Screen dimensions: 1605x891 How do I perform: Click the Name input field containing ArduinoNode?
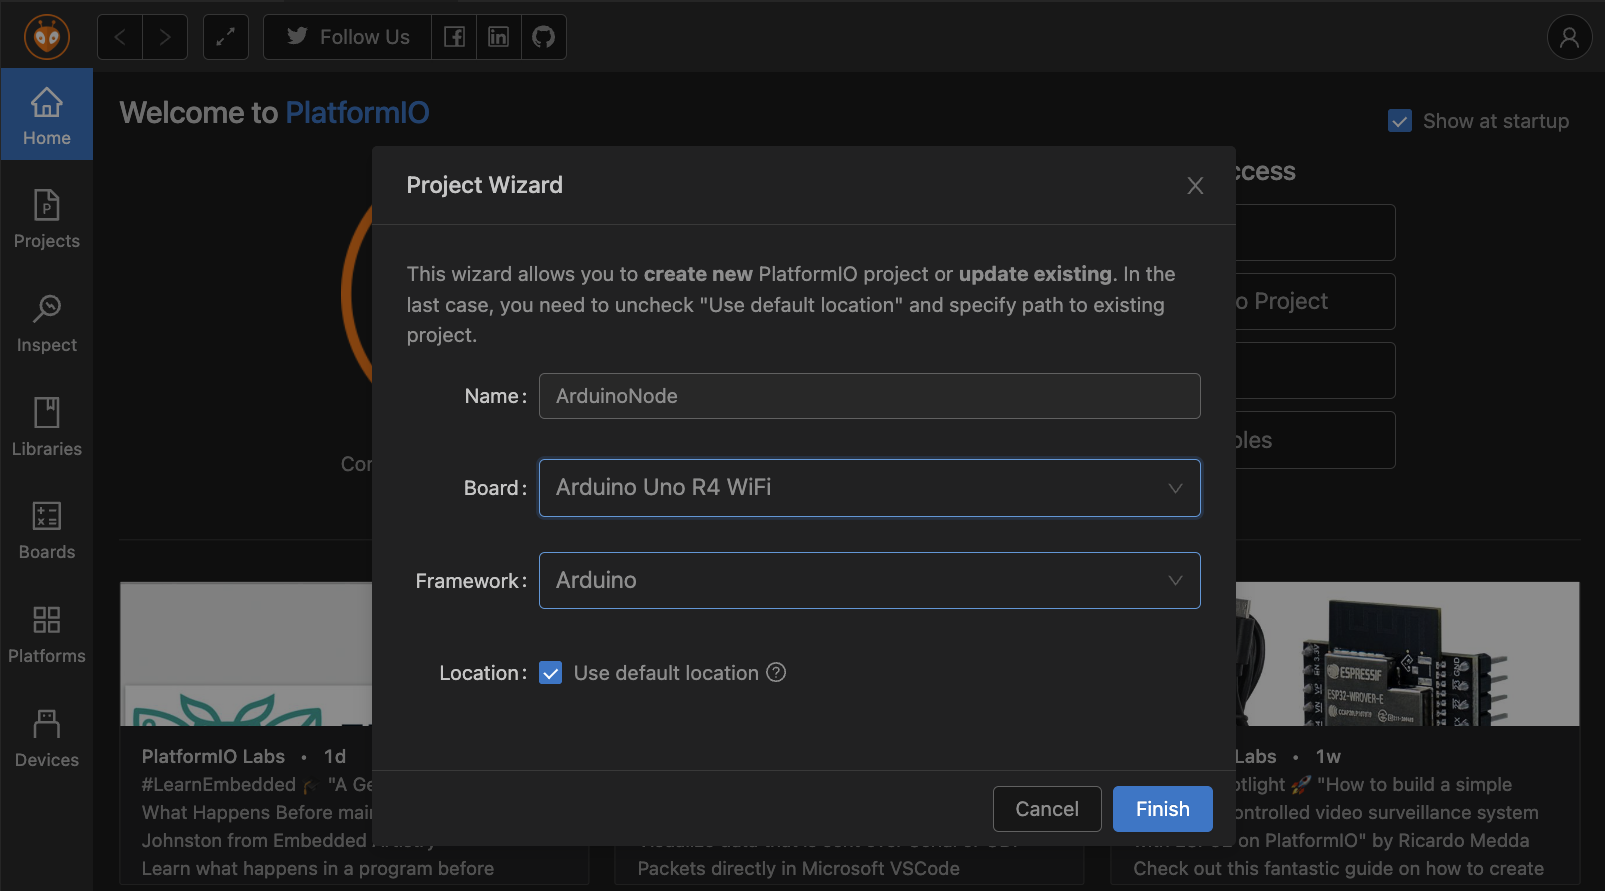(869, 396)
